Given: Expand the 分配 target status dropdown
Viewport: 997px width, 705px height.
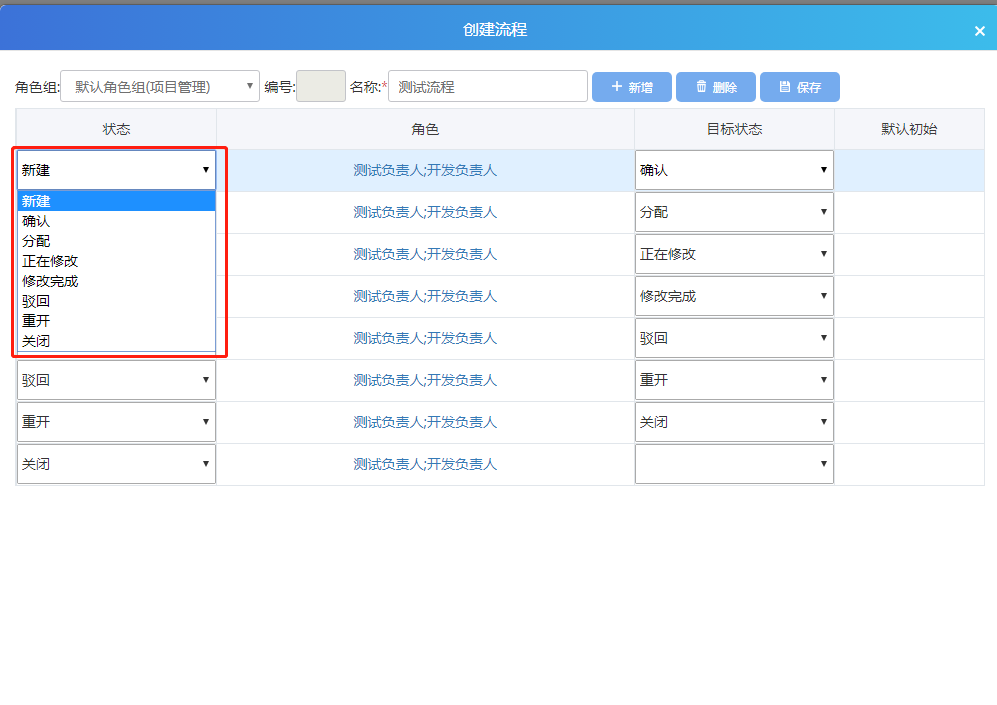Looking at the screenshot, I should tap(734, 212).
